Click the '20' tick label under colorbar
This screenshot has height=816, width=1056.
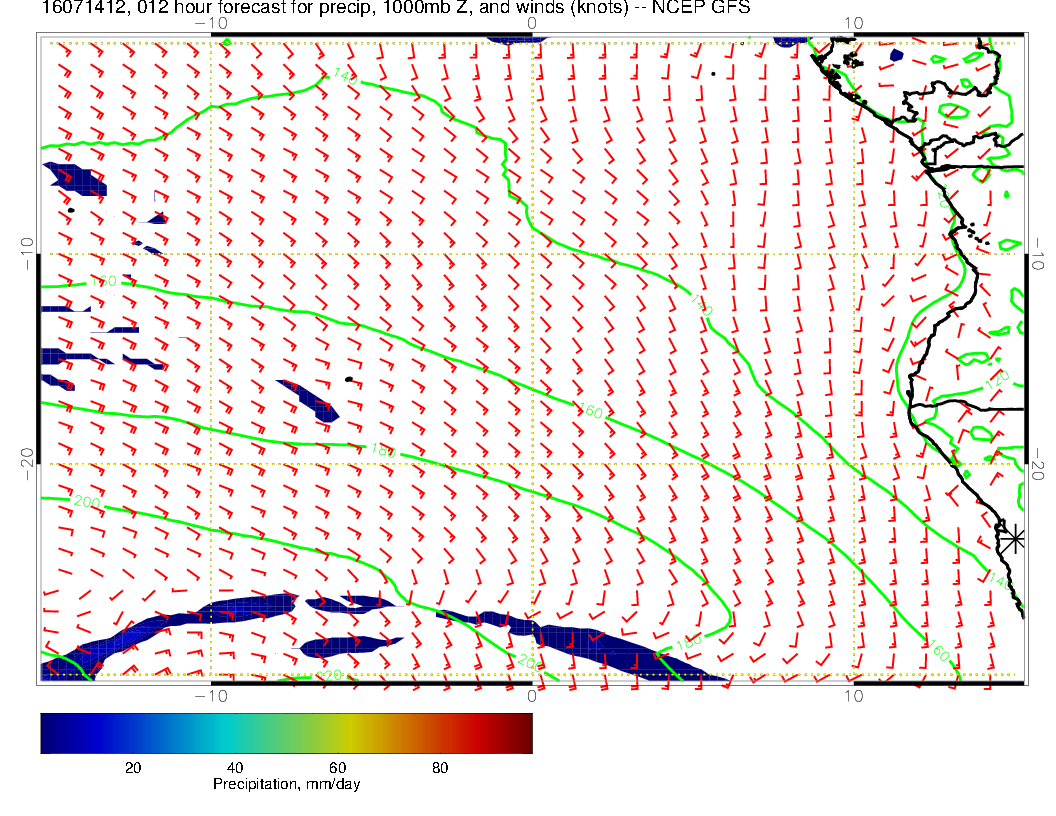coord(133,768)
